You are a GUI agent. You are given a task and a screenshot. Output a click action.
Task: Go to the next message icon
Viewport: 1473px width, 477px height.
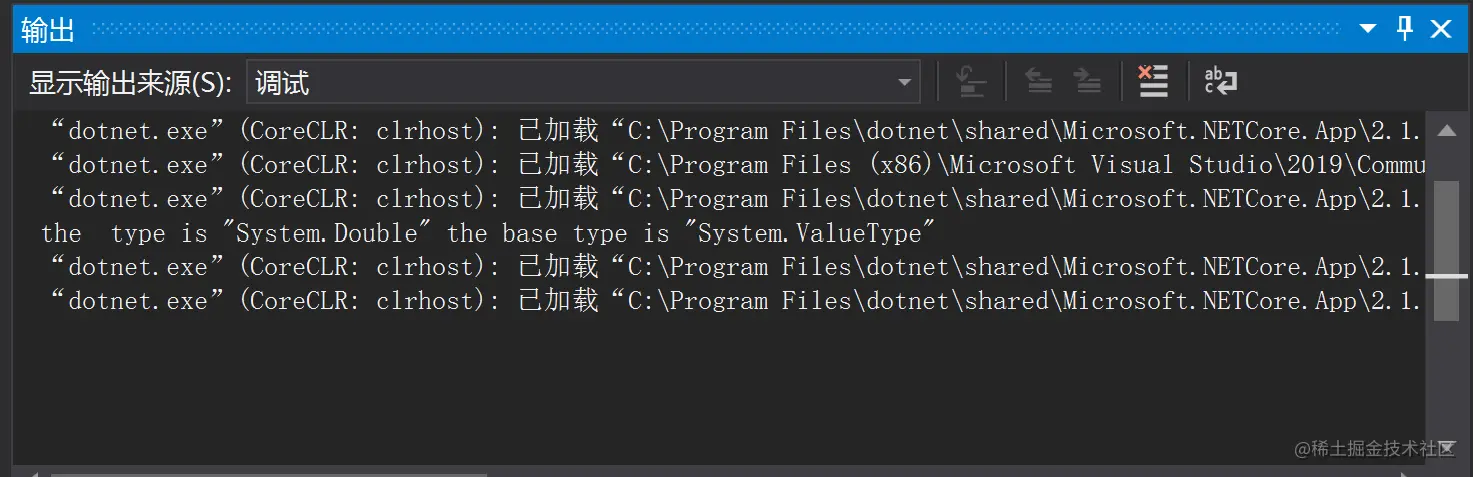tap(1087, 81)
